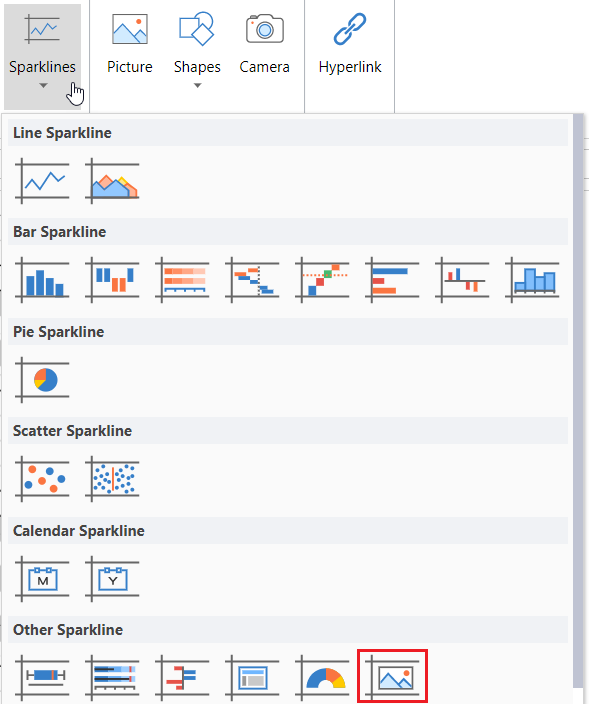The image size is (589, 704).
Task: Click the Hyperlink button
Action: [350, 44]
